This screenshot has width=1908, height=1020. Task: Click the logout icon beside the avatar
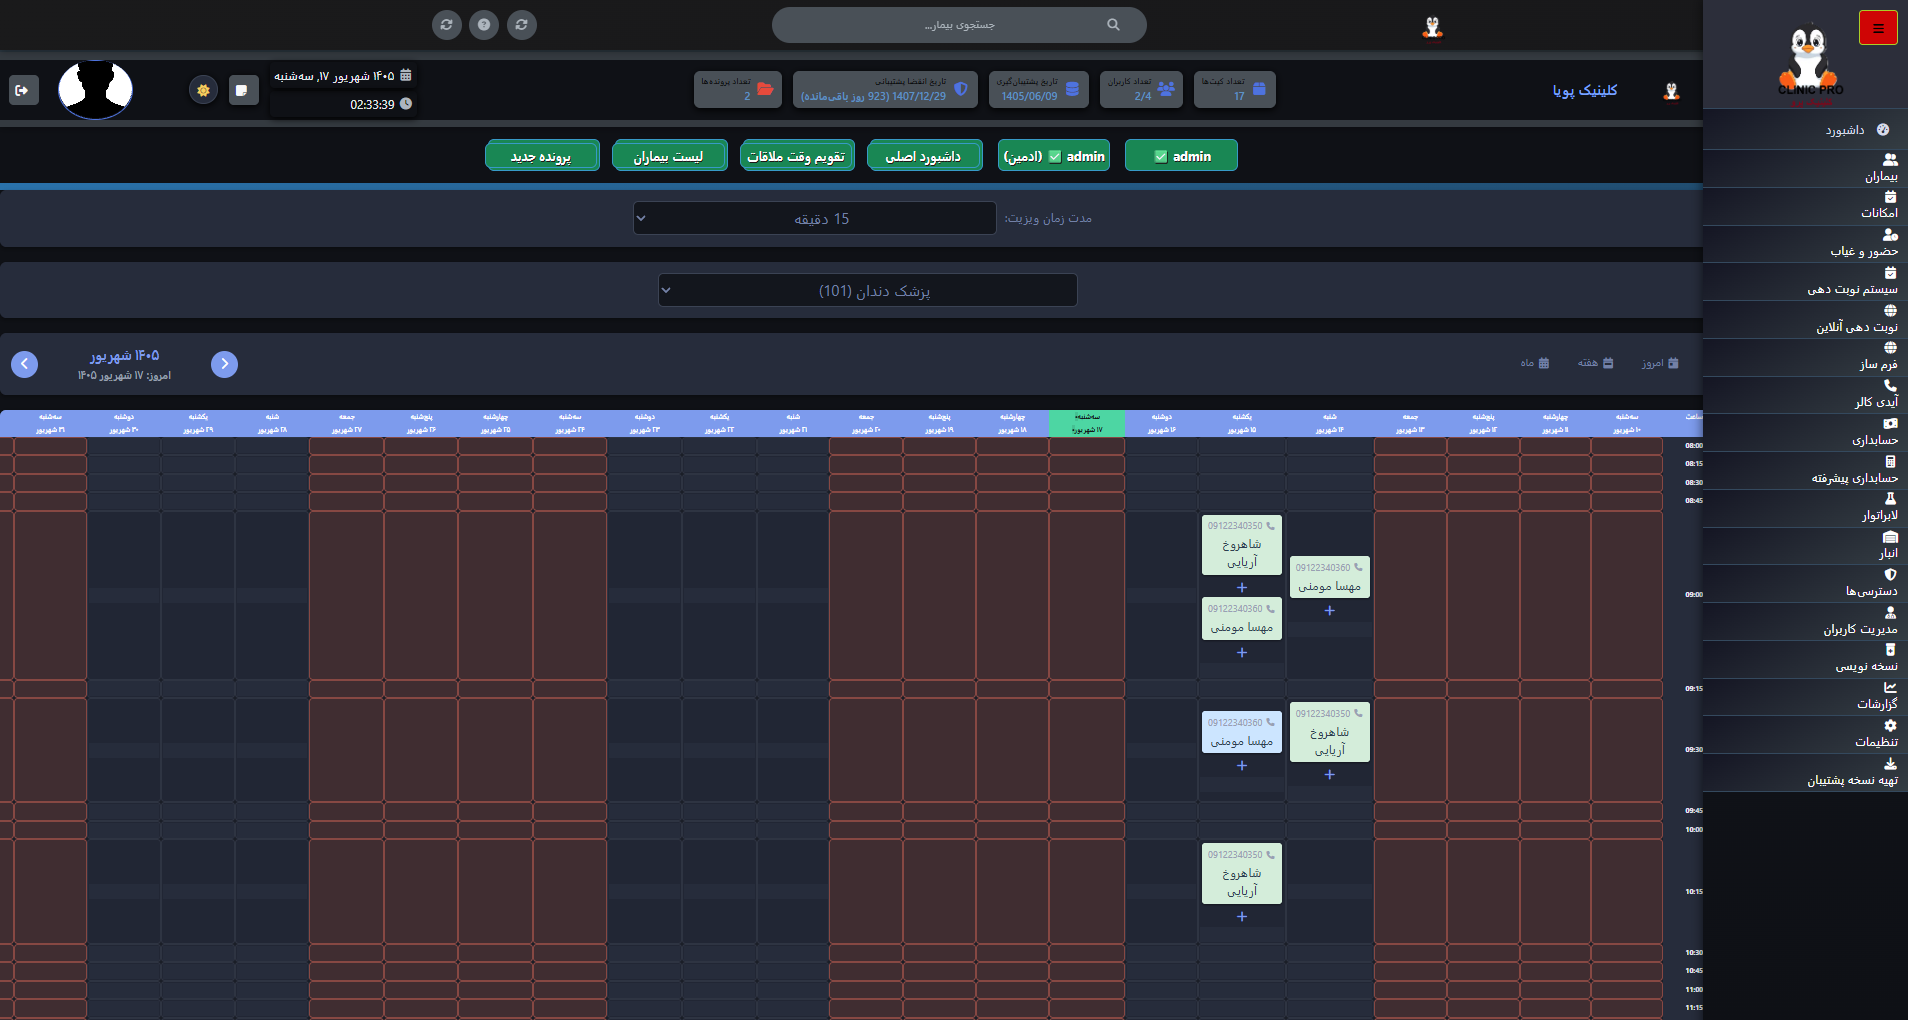tap(23, 90)
